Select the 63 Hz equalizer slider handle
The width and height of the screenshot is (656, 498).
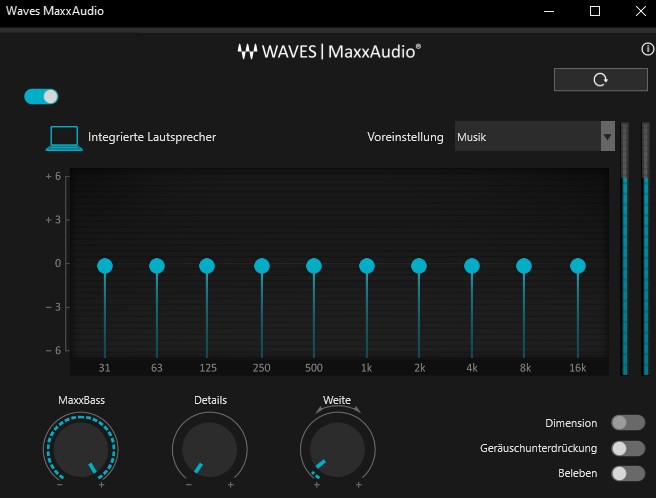click(157, 266)
